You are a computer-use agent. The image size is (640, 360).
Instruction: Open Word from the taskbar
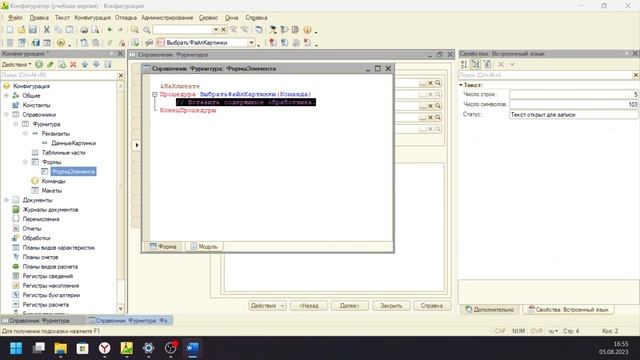(x=192, y=348)
